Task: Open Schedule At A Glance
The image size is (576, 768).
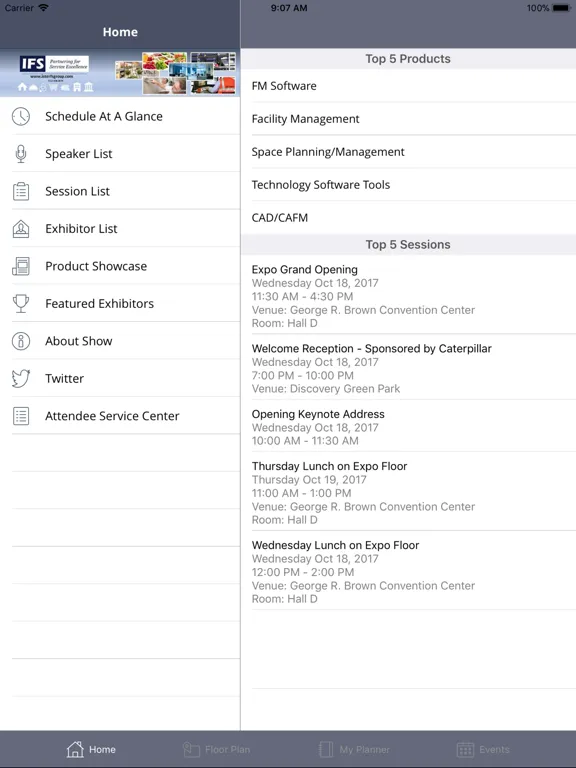Action: tap(120, 117)
